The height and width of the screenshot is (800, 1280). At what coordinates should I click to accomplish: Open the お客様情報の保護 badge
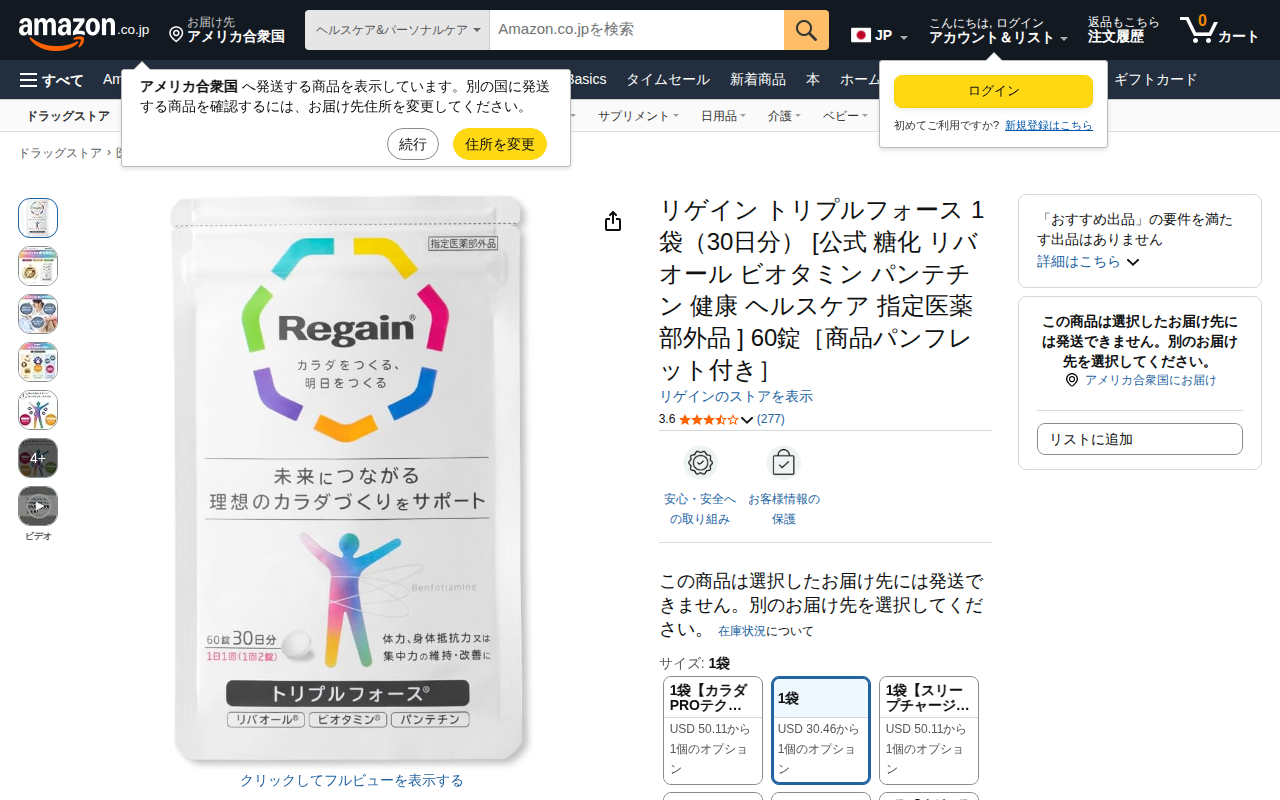[x=784, y=486]
